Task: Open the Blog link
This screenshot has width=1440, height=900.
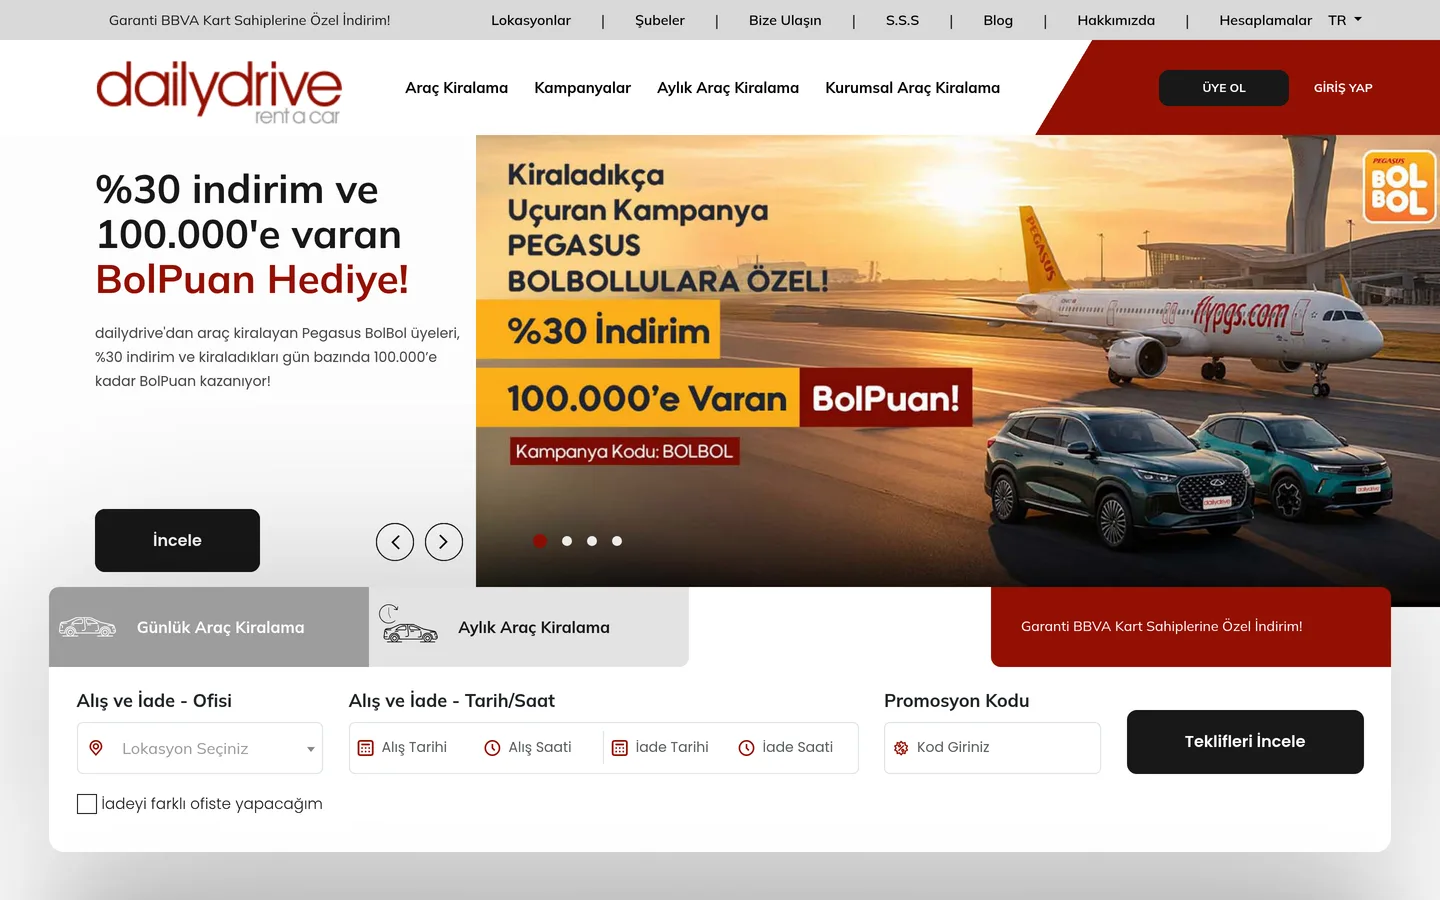Action: [998, 20]
